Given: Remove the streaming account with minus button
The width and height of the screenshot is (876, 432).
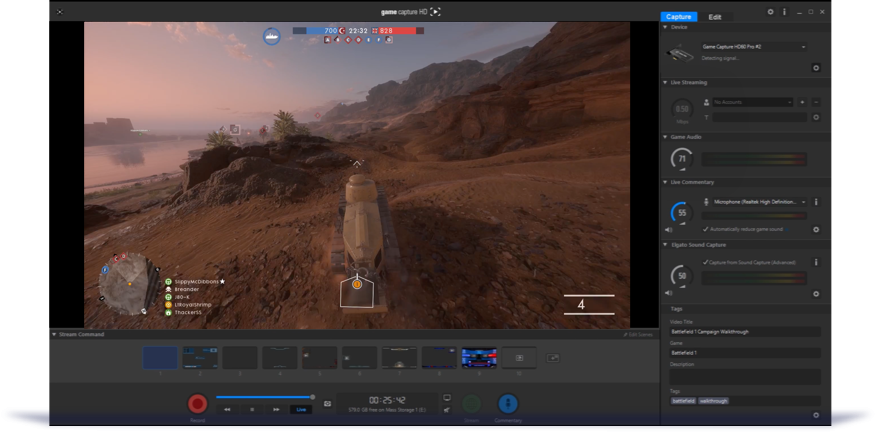Looking at the screenshot, I should click(x=816, y=102).
